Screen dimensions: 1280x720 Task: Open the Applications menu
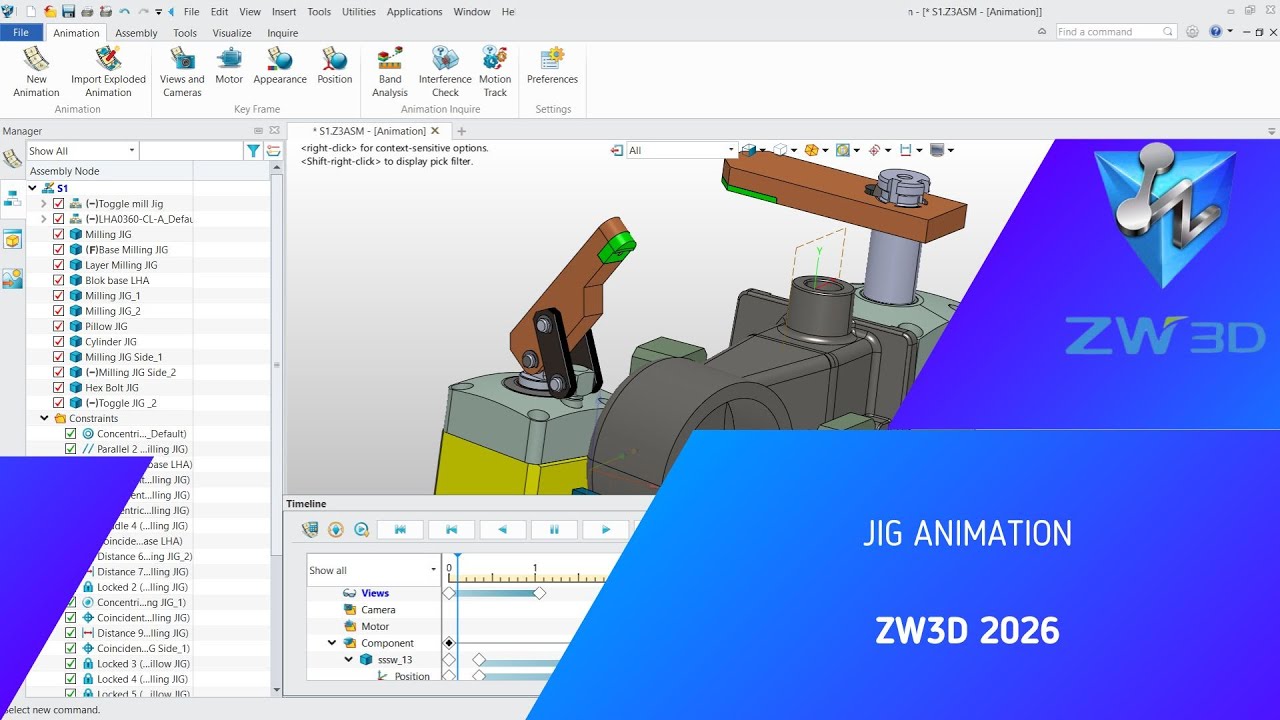(x=414, y=12)
